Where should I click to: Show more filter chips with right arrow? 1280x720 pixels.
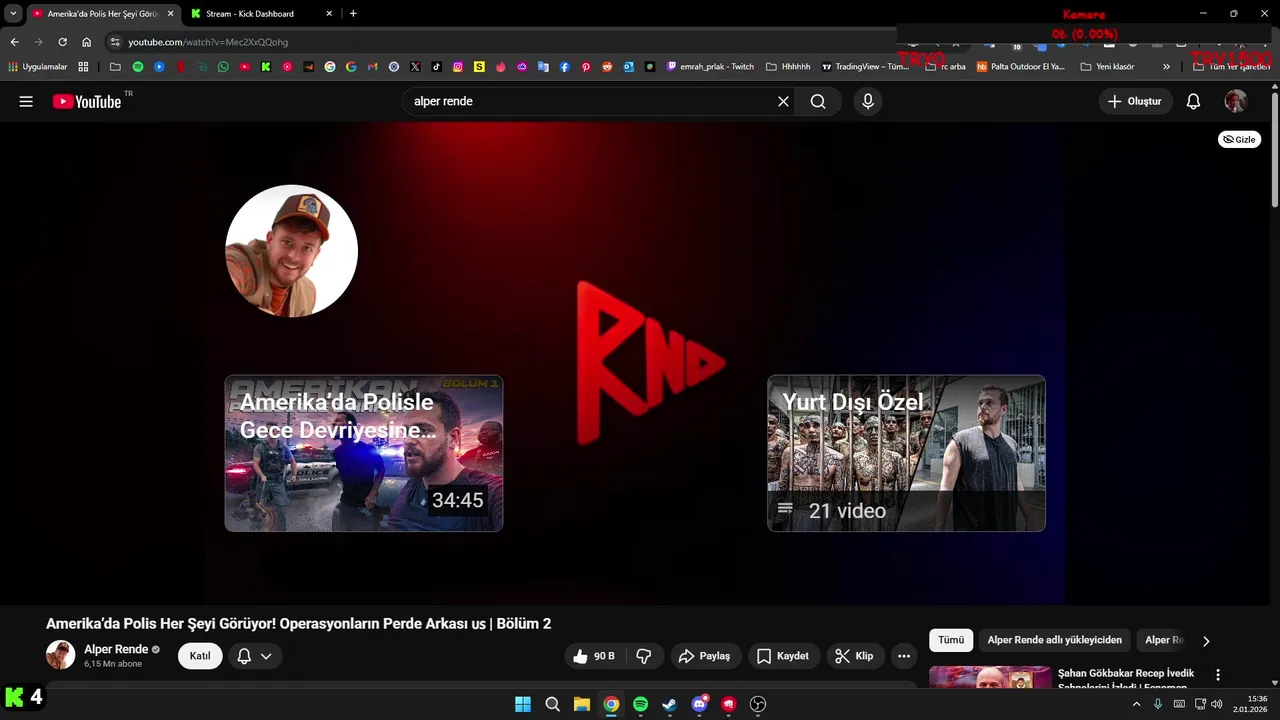coord(1206,641)
